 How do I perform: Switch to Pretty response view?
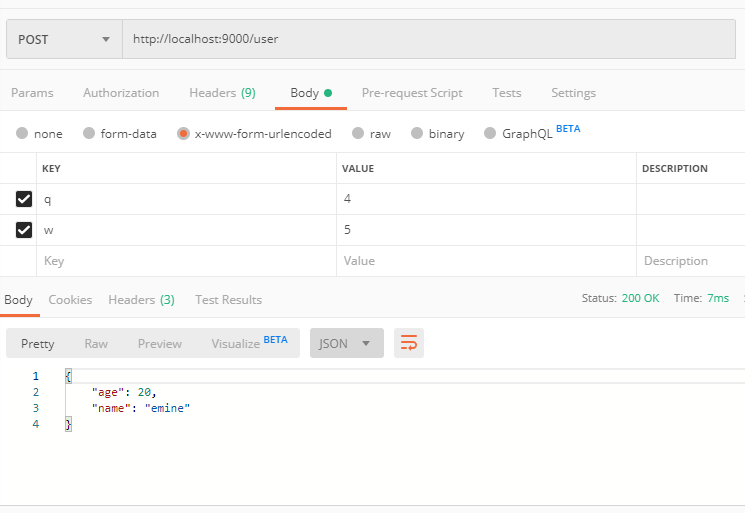(x=38, y=343)
